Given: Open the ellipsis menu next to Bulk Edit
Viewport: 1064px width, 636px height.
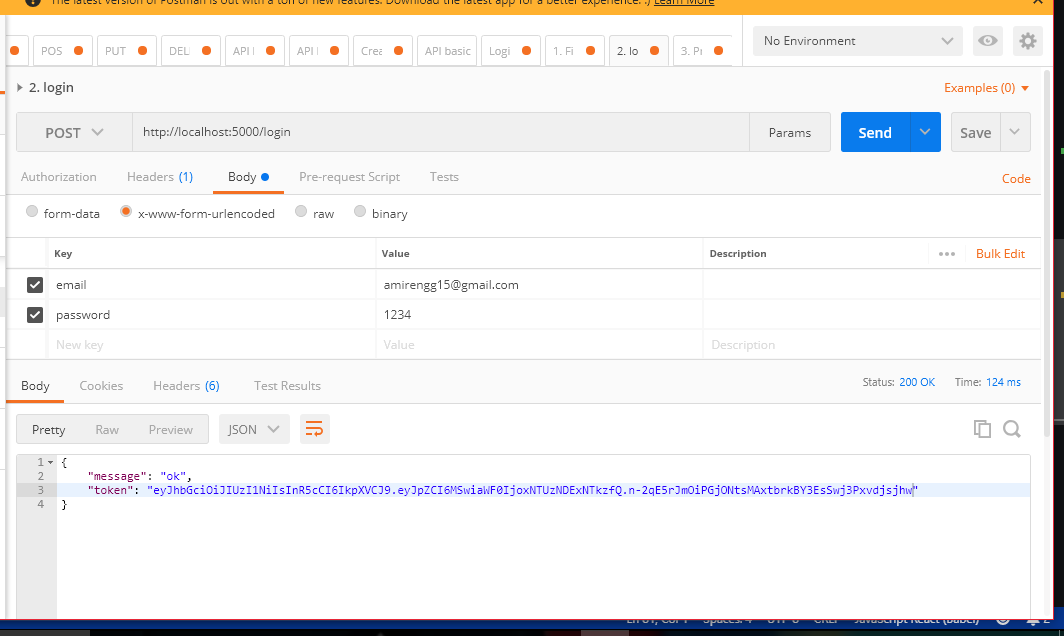Looking at the screenshot, I should (x=946, y=253).
